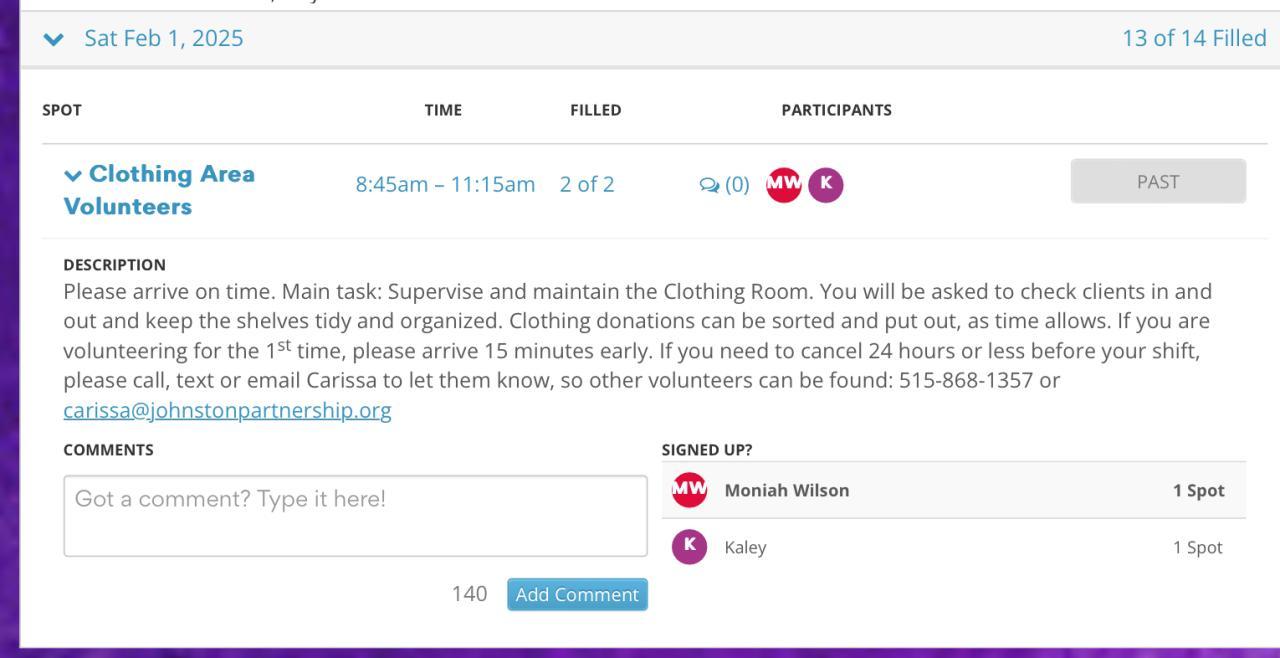1280x658 pixels.
Task: Click the "2 of 2" filled count
Action: pyautogui.click(x=587, y=185)
